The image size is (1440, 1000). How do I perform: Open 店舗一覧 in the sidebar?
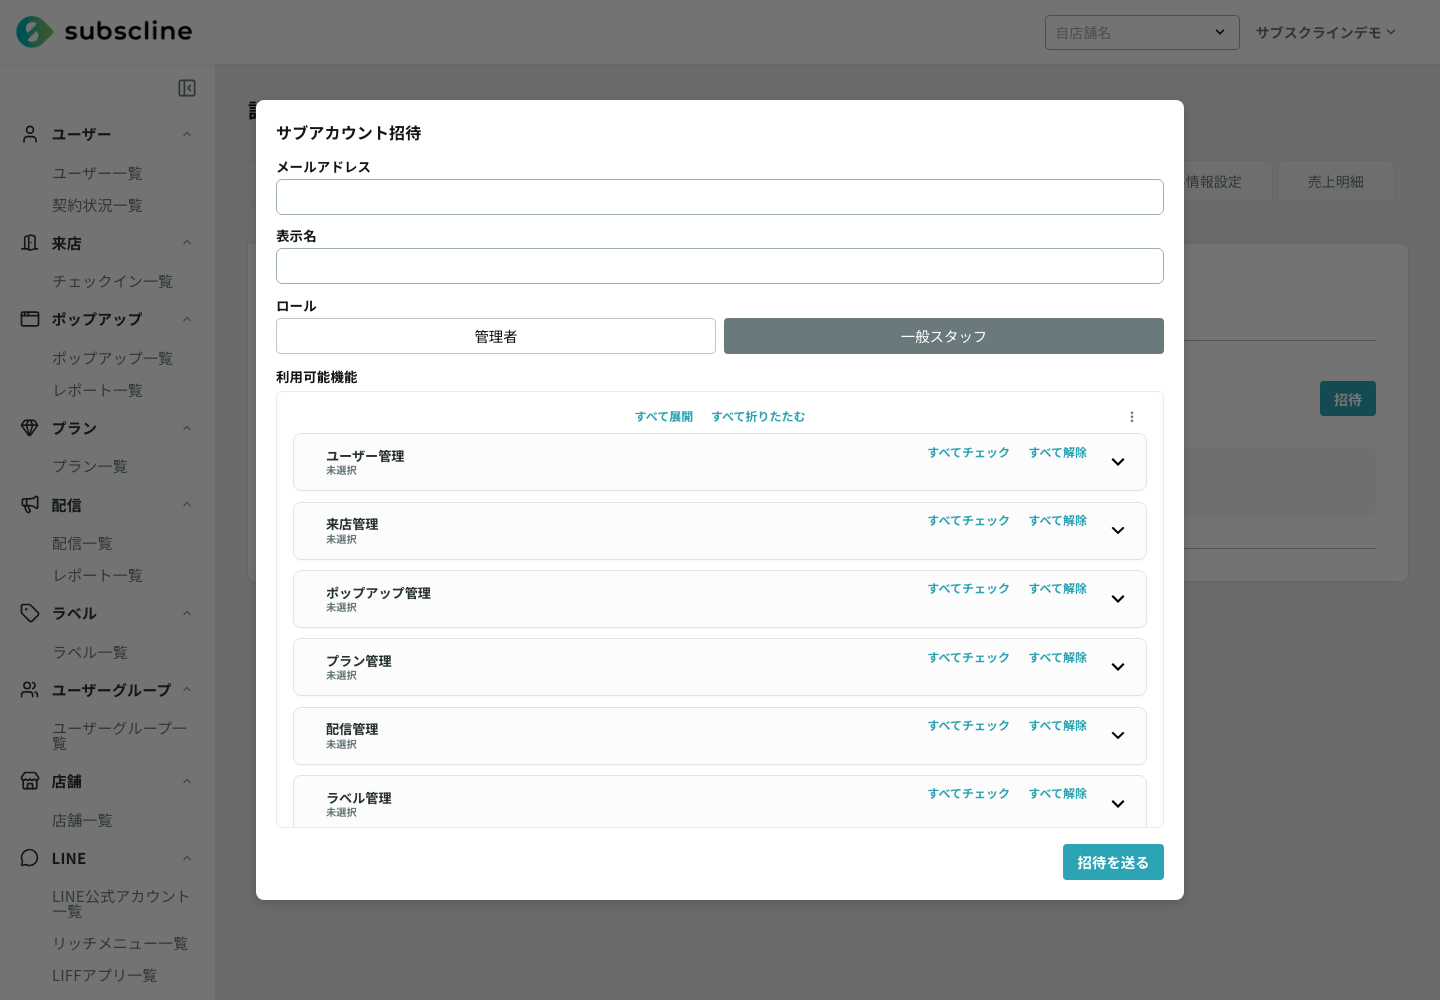click(82, 820)
